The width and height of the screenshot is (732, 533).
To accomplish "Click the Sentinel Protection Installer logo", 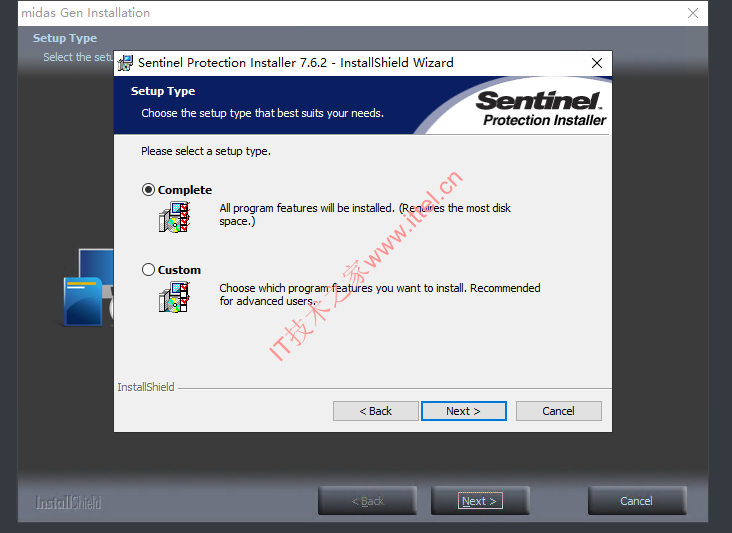I will coord(541,108).
